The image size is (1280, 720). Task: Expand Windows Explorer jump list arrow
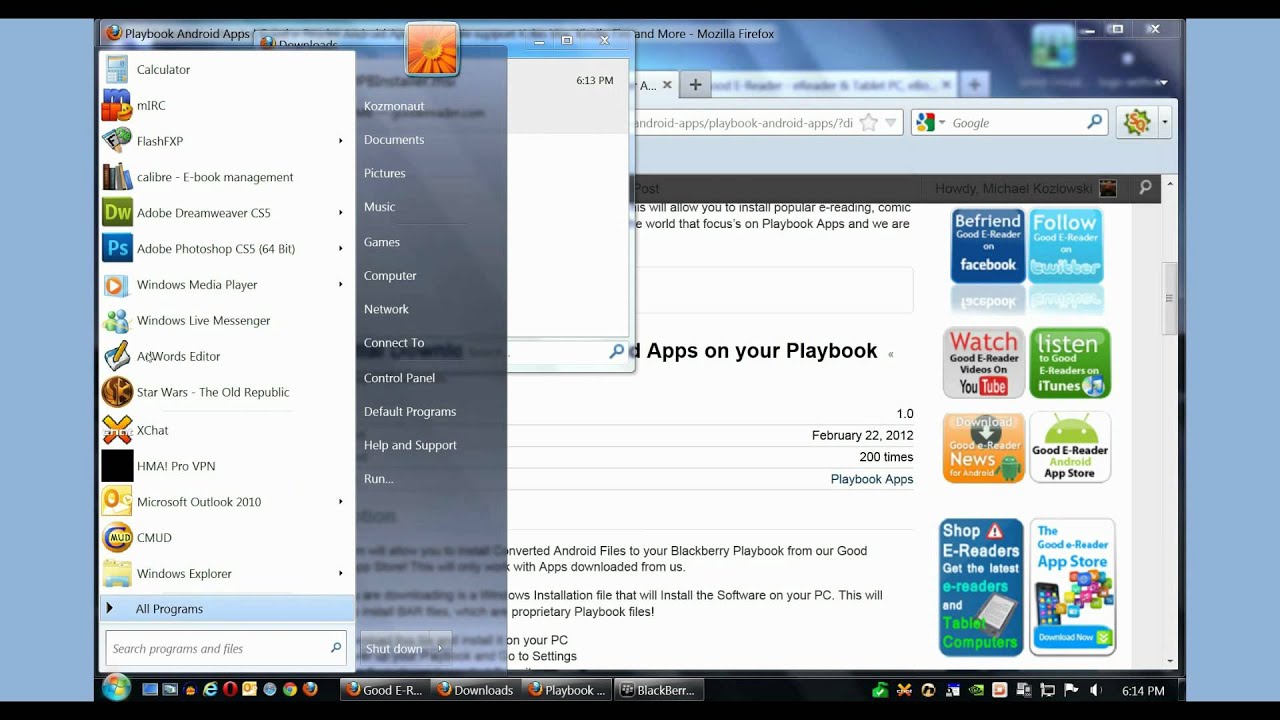click(x=340, y=573)
